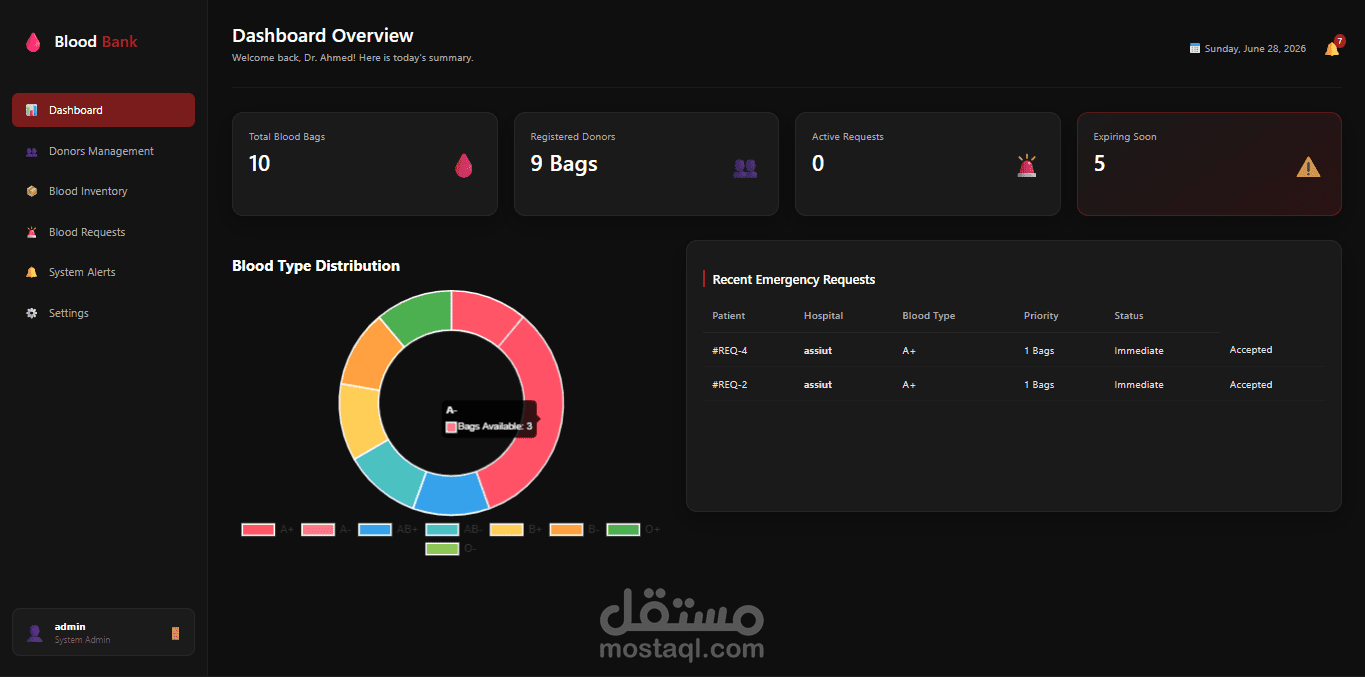Click the date Sunday, June 28, 2026
This screenshot has width=1365, height=677.
[x=1255, y=49]
